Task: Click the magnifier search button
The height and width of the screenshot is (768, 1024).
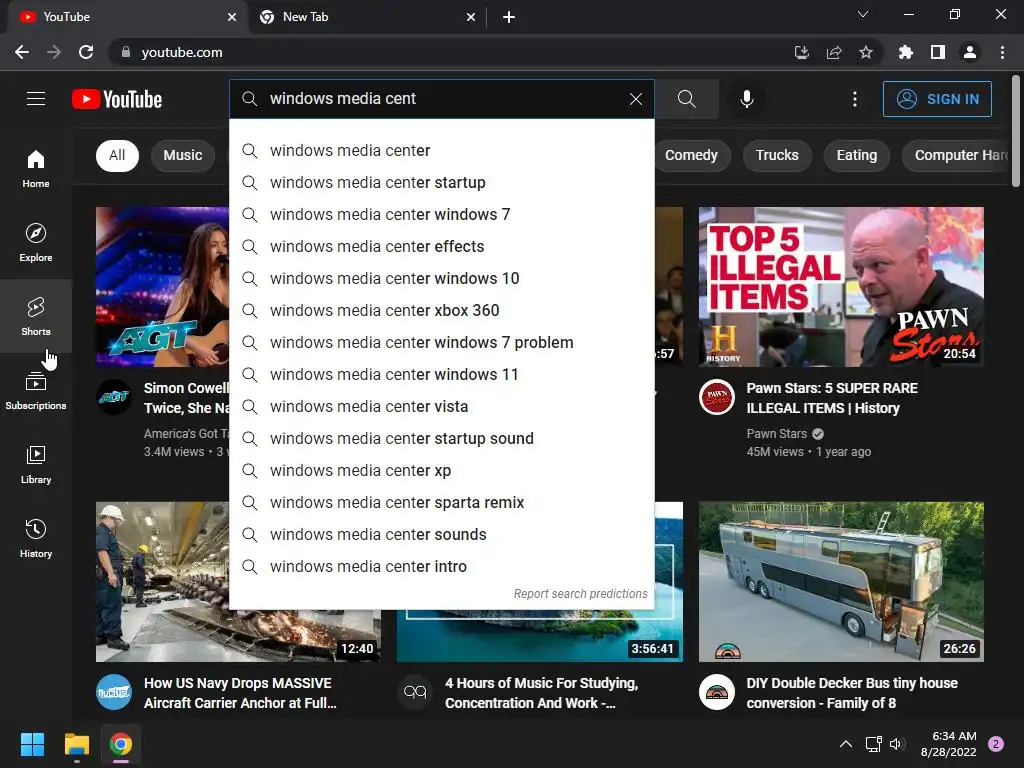Action: (686, 99)
